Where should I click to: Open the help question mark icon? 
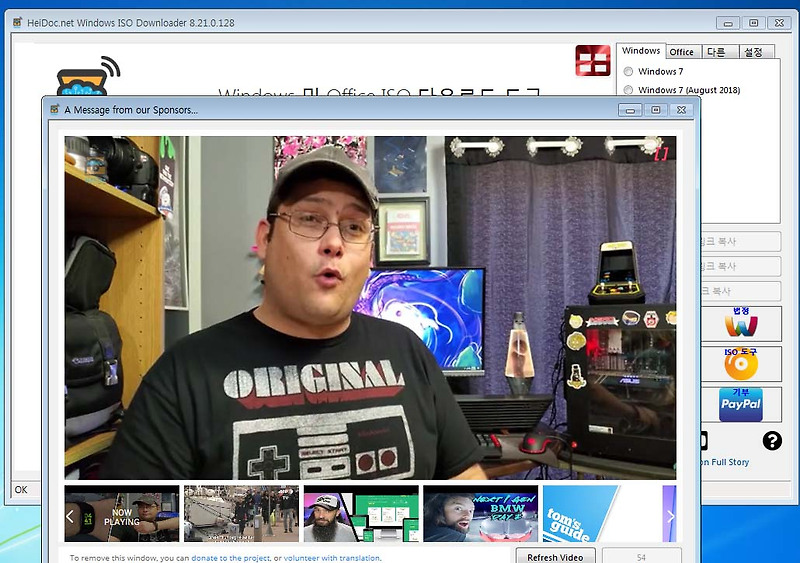(x=772, y=440)
